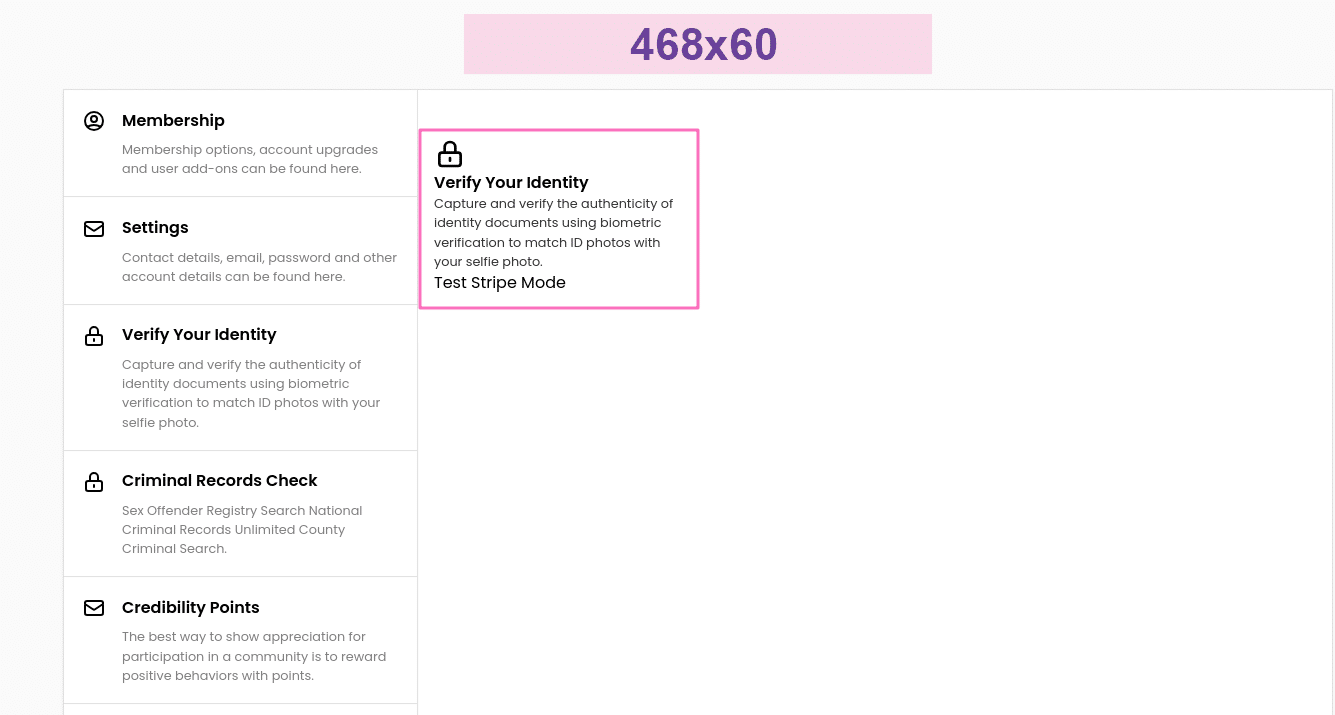Click the Credibility Points envelope icon
This screenshot has width=1335, height=715.
(x=94, y=608)
